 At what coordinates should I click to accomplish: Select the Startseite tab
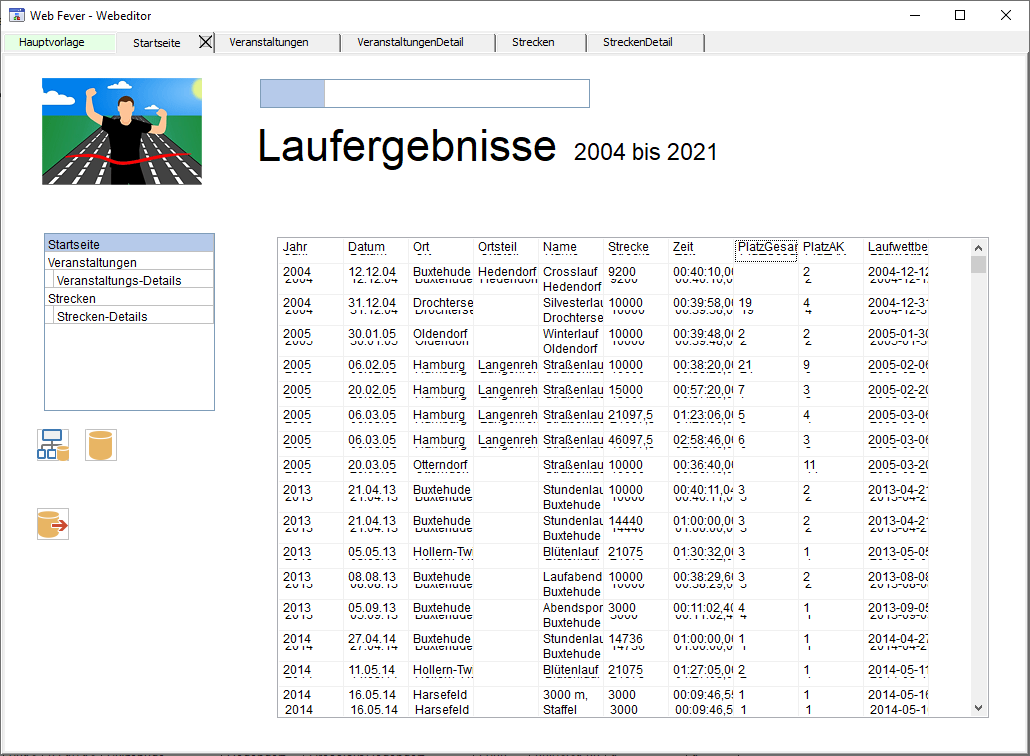[156, 43]
